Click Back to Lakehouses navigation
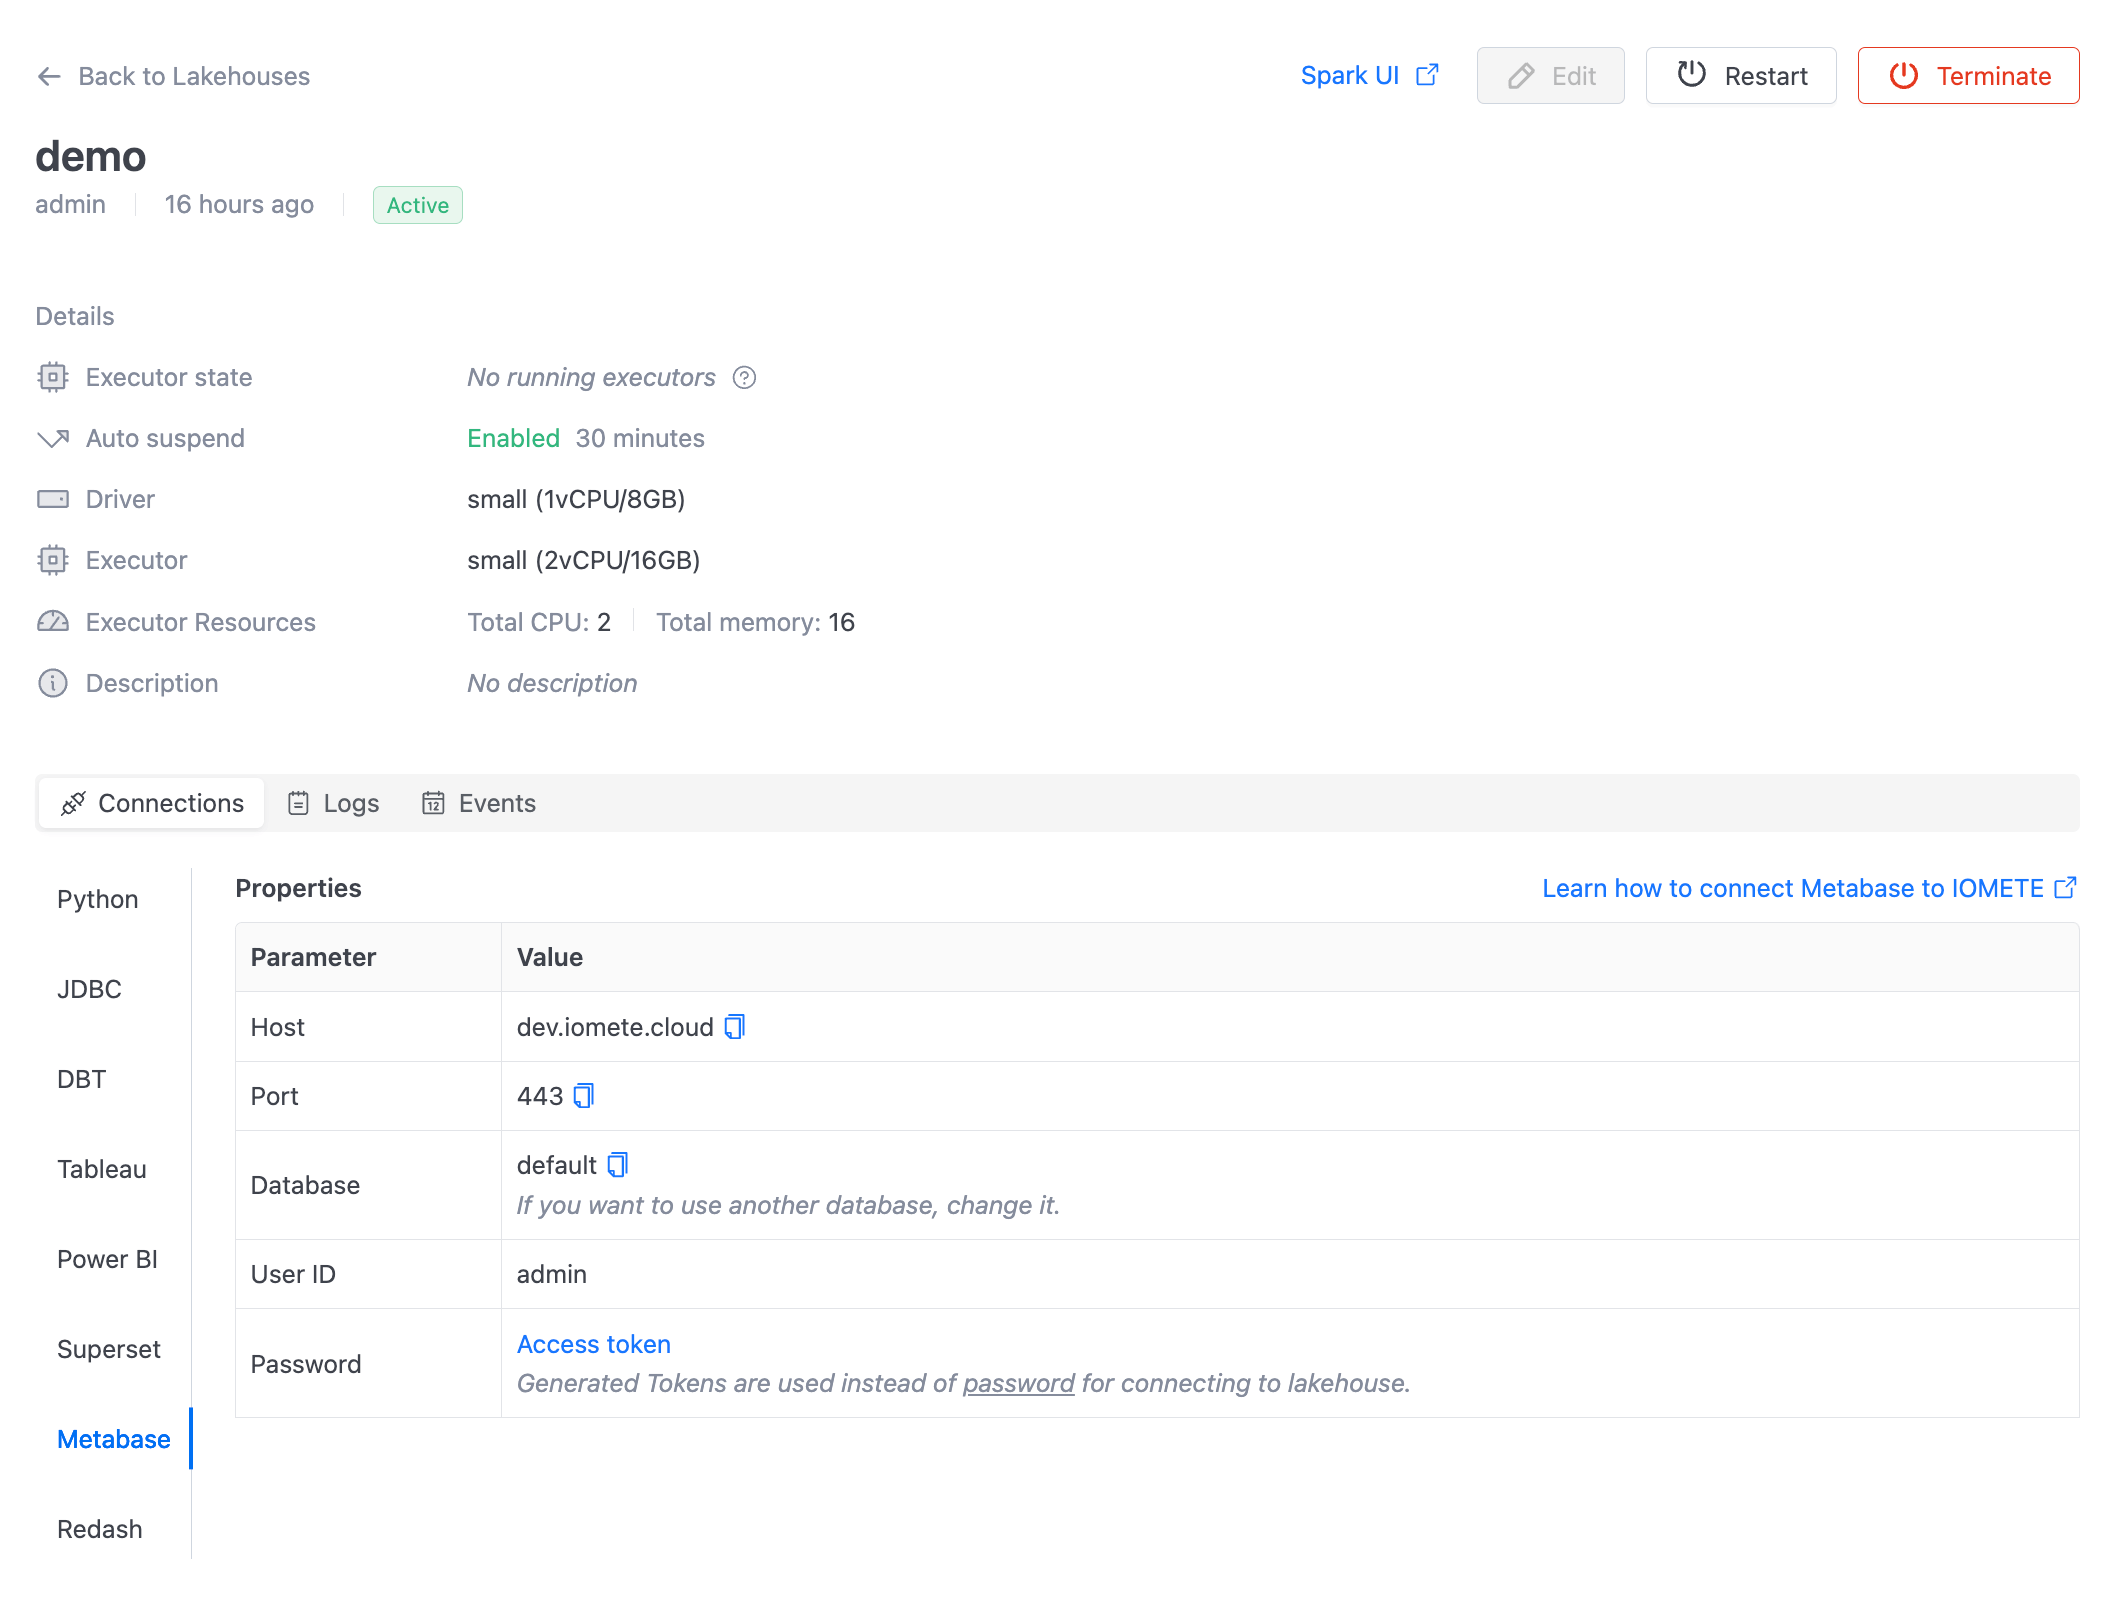 (173, 74)
